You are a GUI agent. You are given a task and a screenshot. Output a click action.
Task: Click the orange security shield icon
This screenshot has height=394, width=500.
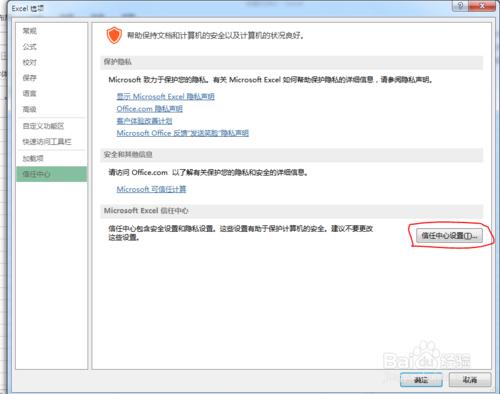point(114,35)
